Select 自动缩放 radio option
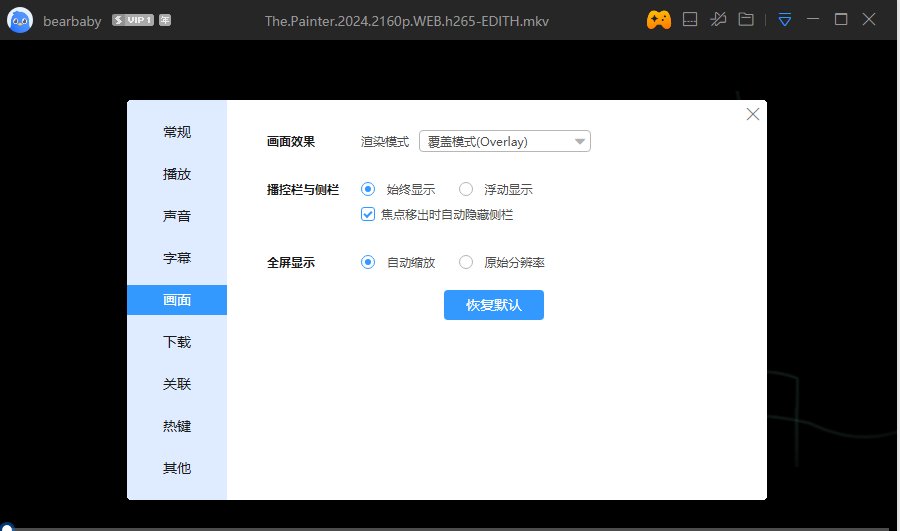The image size is (900, 531). tap(368, 262)
